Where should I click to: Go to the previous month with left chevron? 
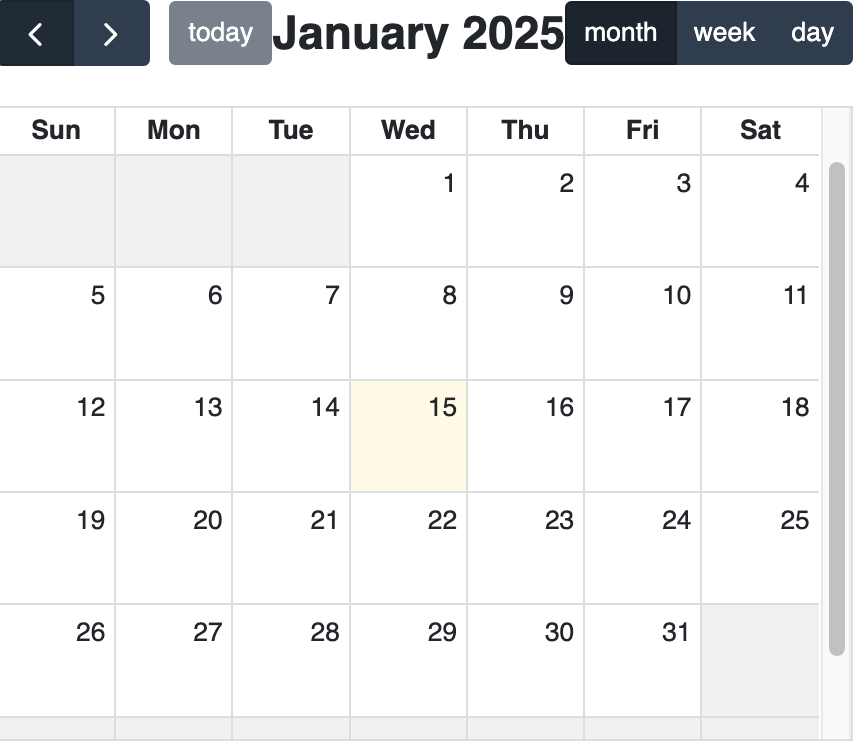click(x=36, y=33)
